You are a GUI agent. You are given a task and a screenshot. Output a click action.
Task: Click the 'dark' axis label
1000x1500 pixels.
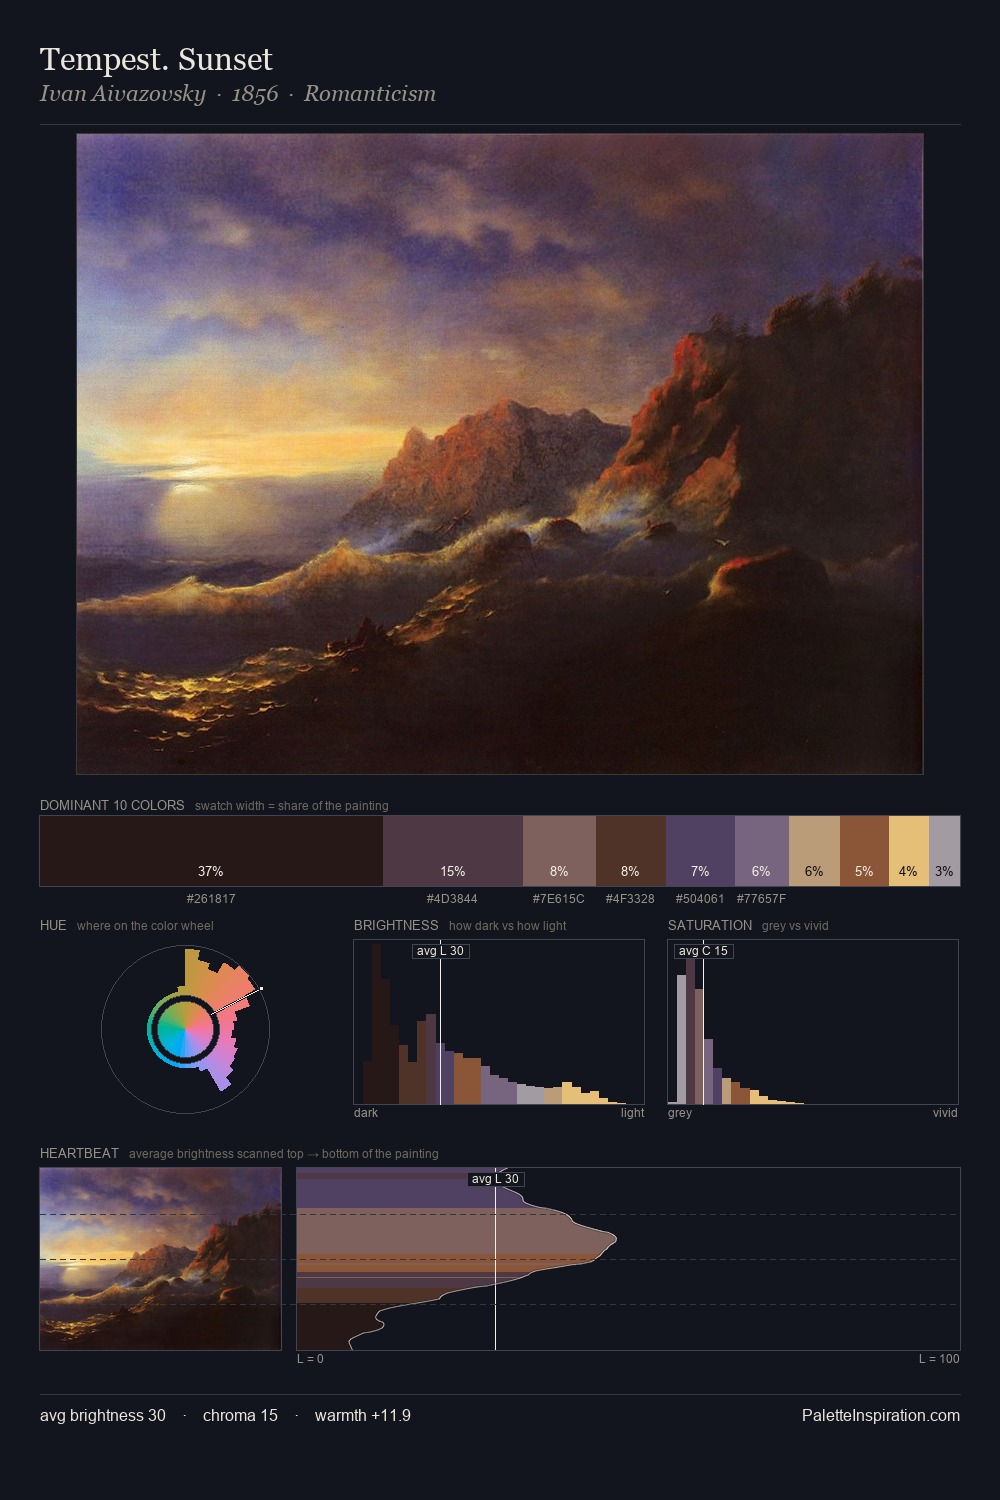(x=366, y=1113)
